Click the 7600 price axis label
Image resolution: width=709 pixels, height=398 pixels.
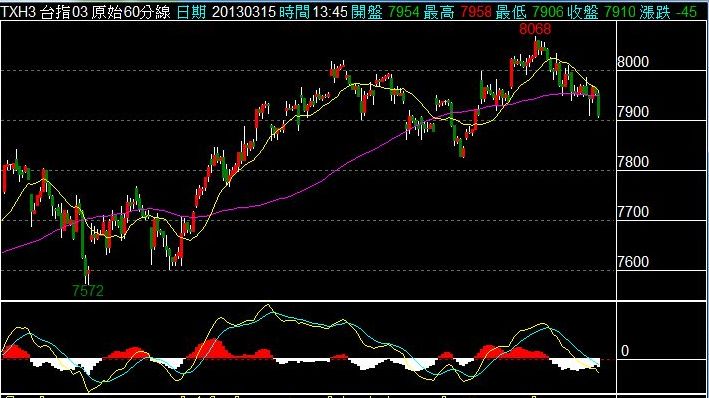pos(633,262)
